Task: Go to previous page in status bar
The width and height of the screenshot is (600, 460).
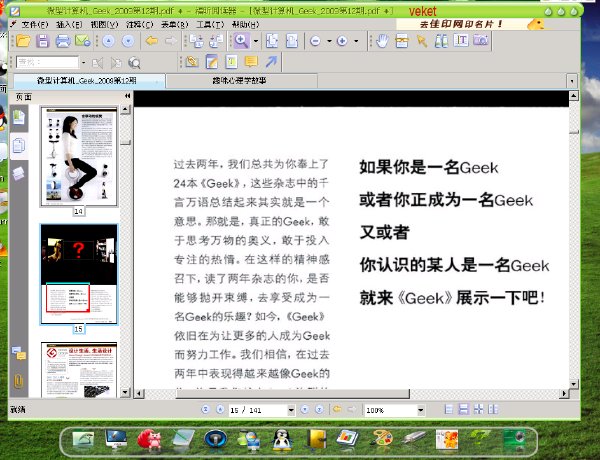Action: point(220,409)
